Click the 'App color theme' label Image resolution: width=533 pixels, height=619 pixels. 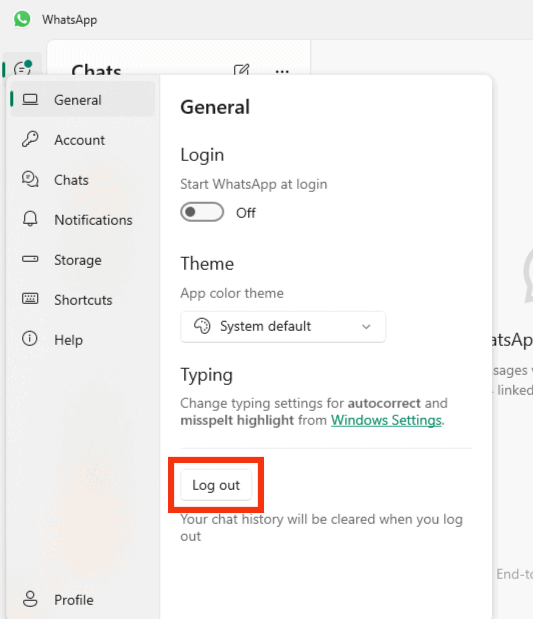(x=232, y=293)
